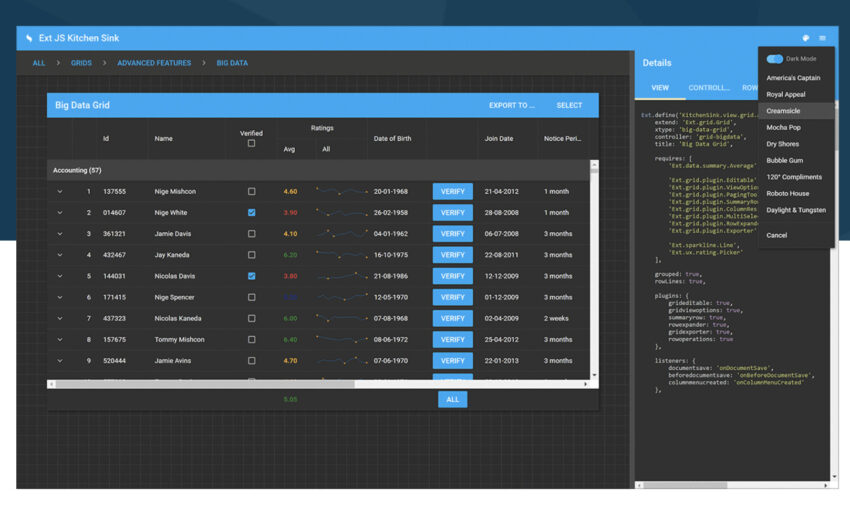This screenshot has height=510, width=850.
Task: Click the grid horizontal scrollbar thumb
Action: point(205,384)
